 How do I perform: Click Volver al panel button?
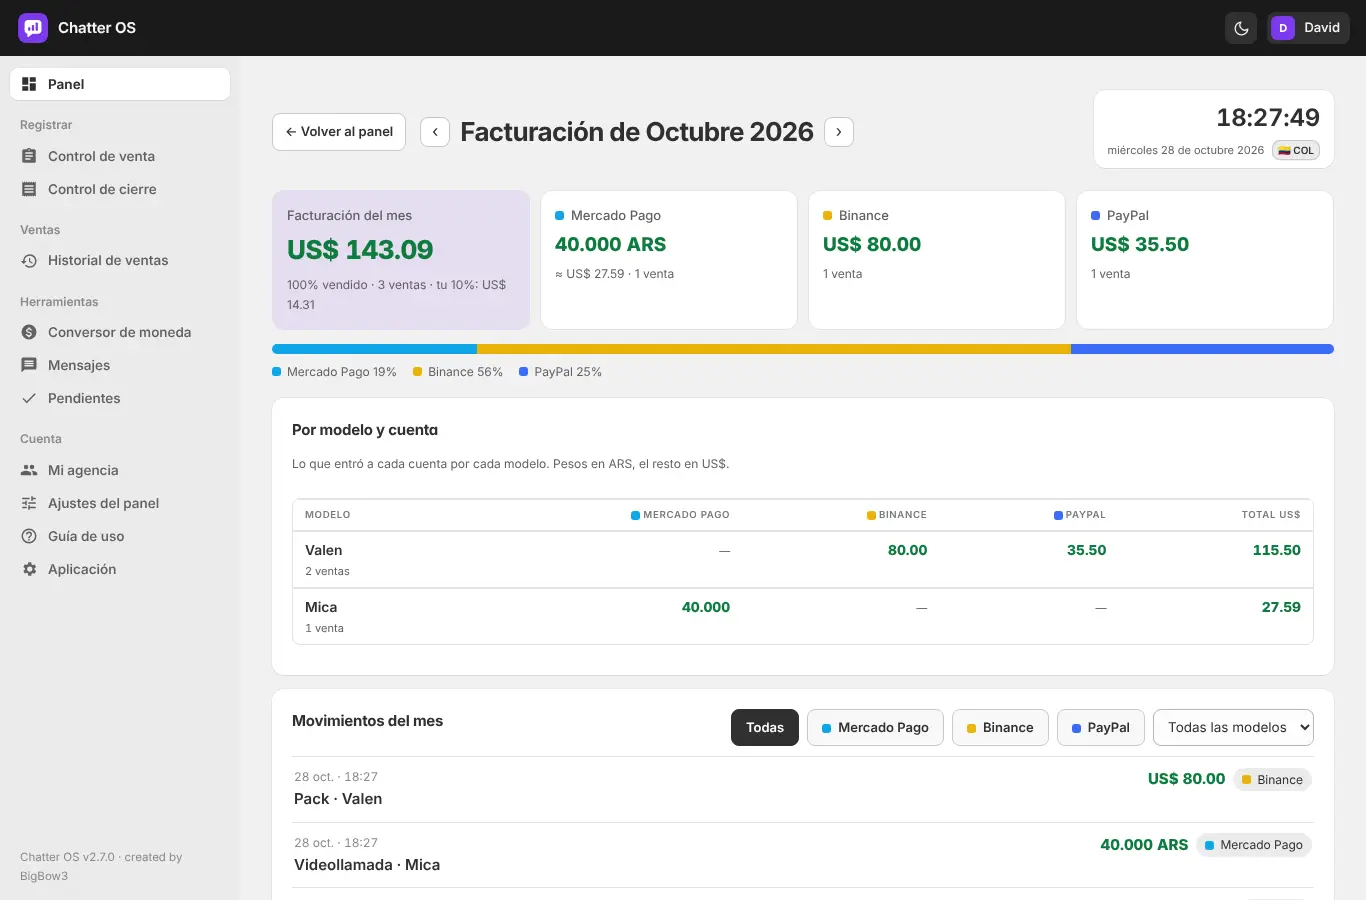tap(339, 132)
